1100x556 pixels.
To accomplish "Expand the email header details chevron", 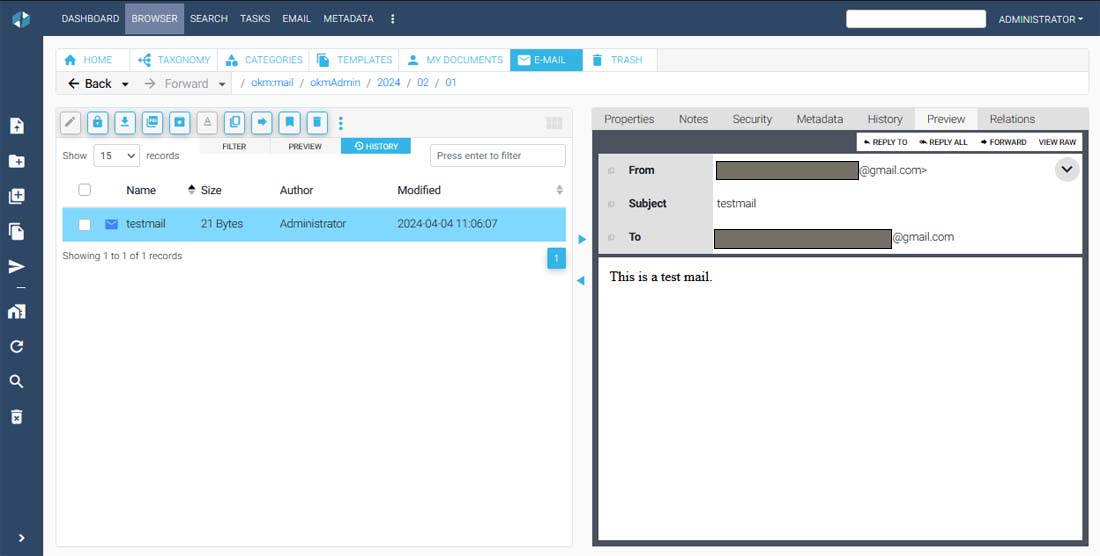I will click(x=1066, y=170).
